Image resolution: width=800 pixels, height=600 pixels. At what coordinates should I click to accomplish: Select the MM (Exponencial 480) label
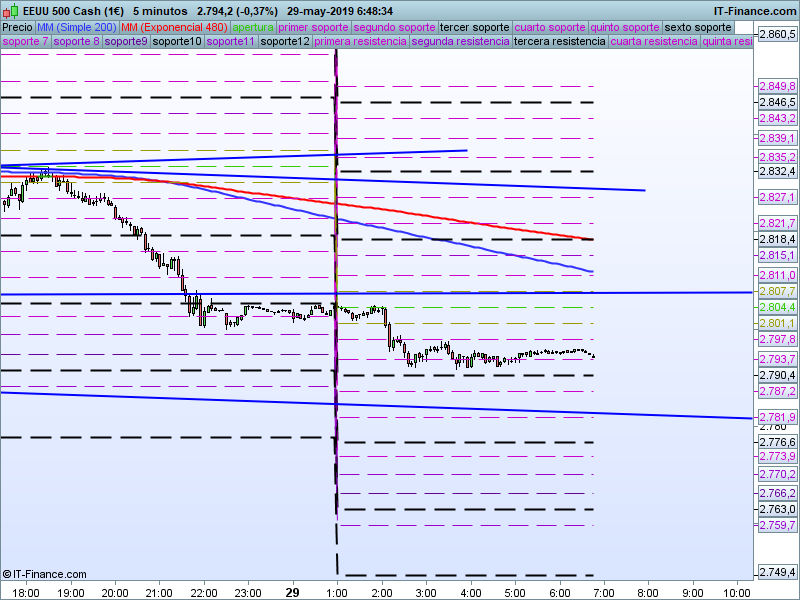click(174, 28)
